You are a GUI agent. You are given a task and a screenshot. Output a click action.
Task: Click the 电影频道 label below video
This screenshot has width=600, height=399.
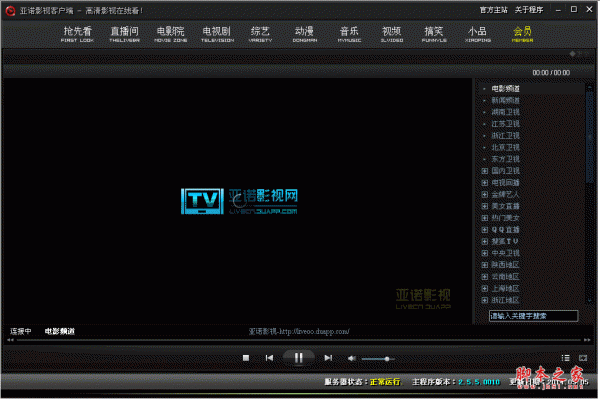[60, 331]
